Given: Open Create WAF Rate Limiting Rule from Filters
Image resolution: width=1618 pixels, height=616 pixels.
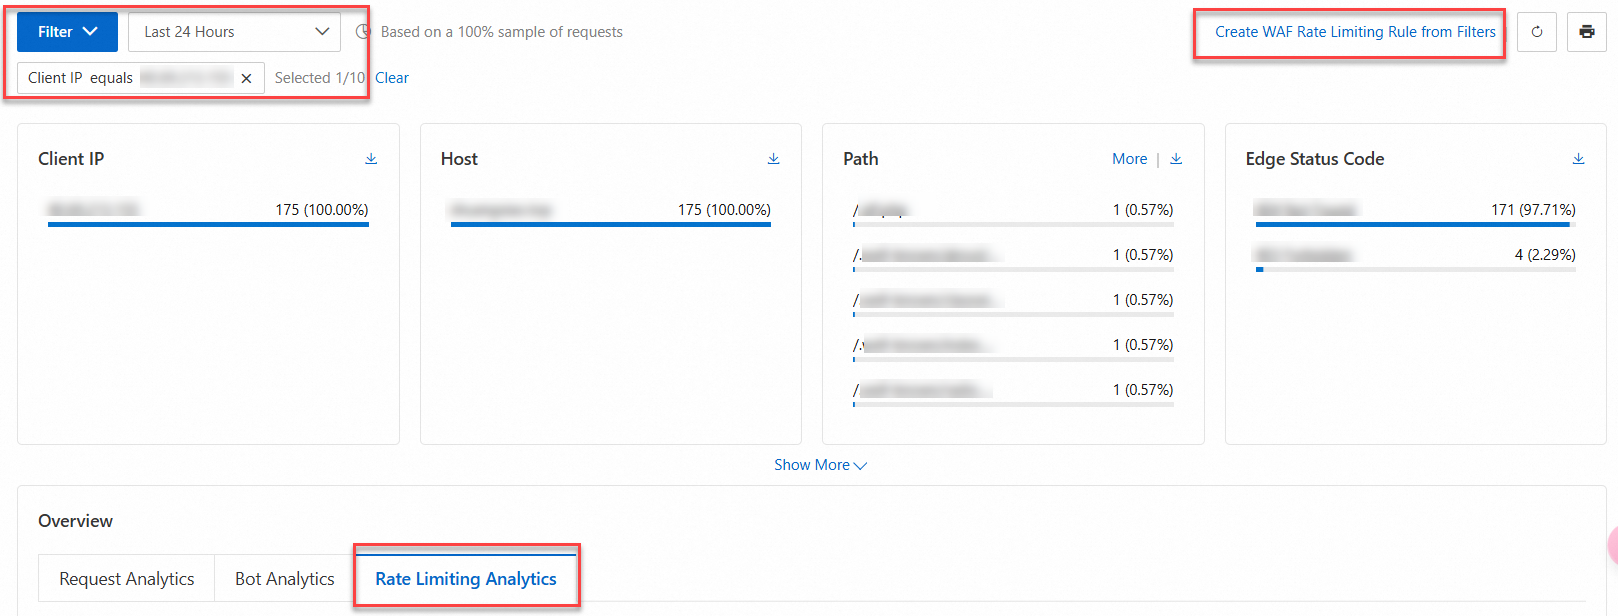Looking at the screenshot, I should click(1355, 32).
